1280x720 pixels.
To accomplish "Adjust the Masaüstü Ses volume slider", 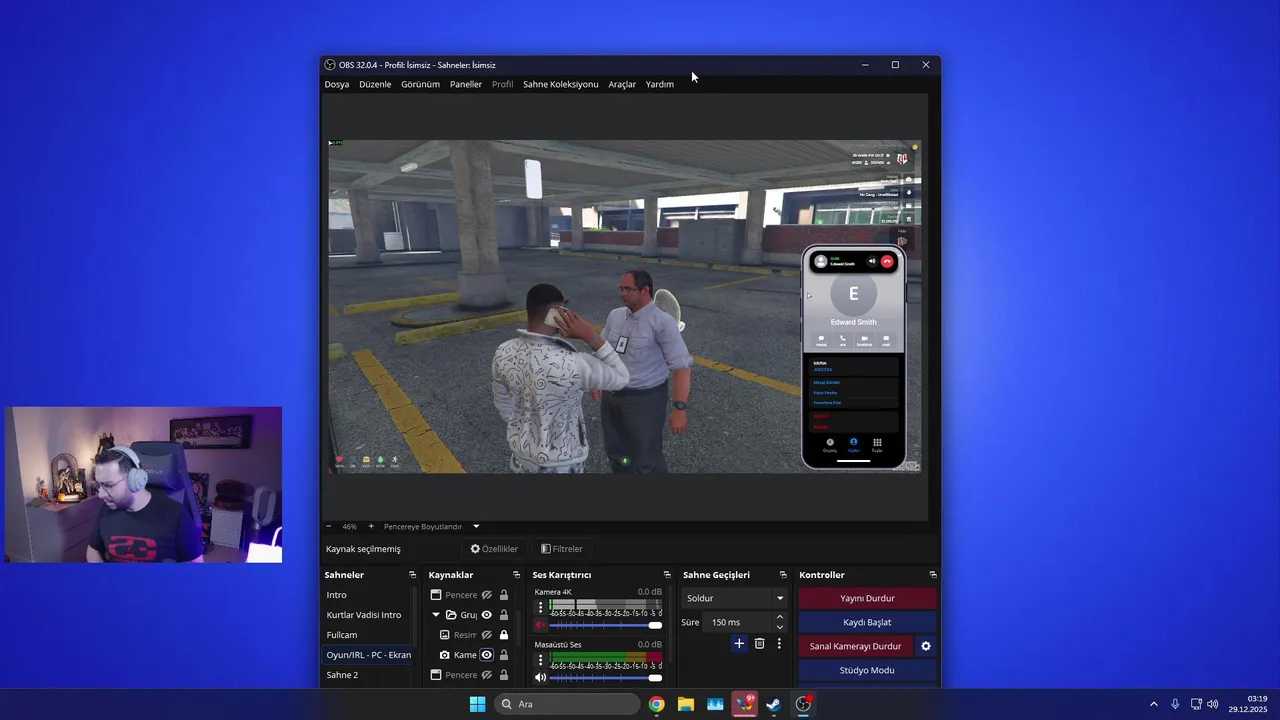I will coord(606,677).
